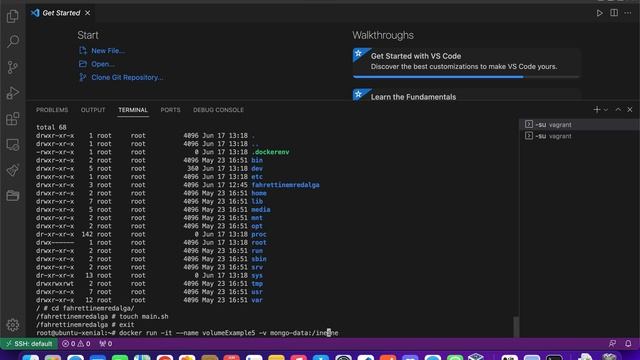Close the Get Started tab

(87, 13)
